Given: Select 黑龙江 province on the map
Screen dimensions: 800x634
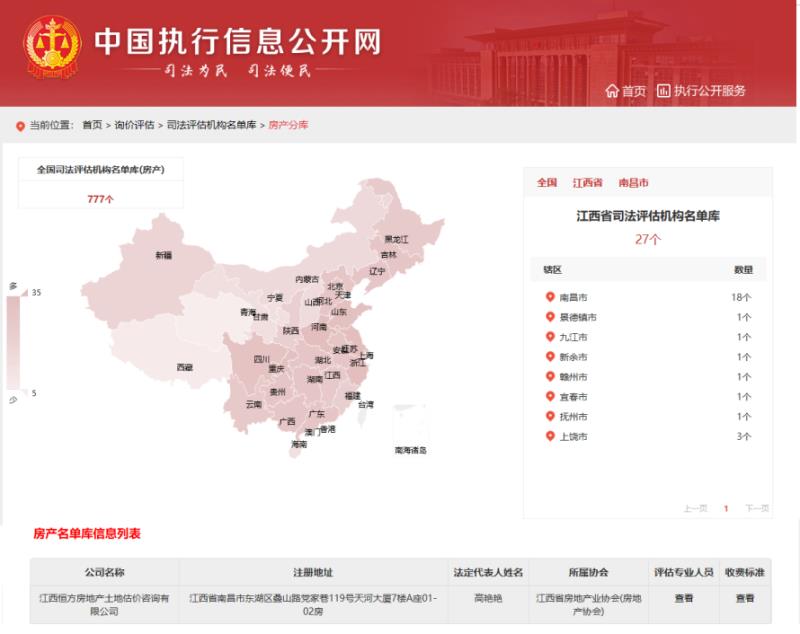Looking at the screenshot, I should coord(397,239).
